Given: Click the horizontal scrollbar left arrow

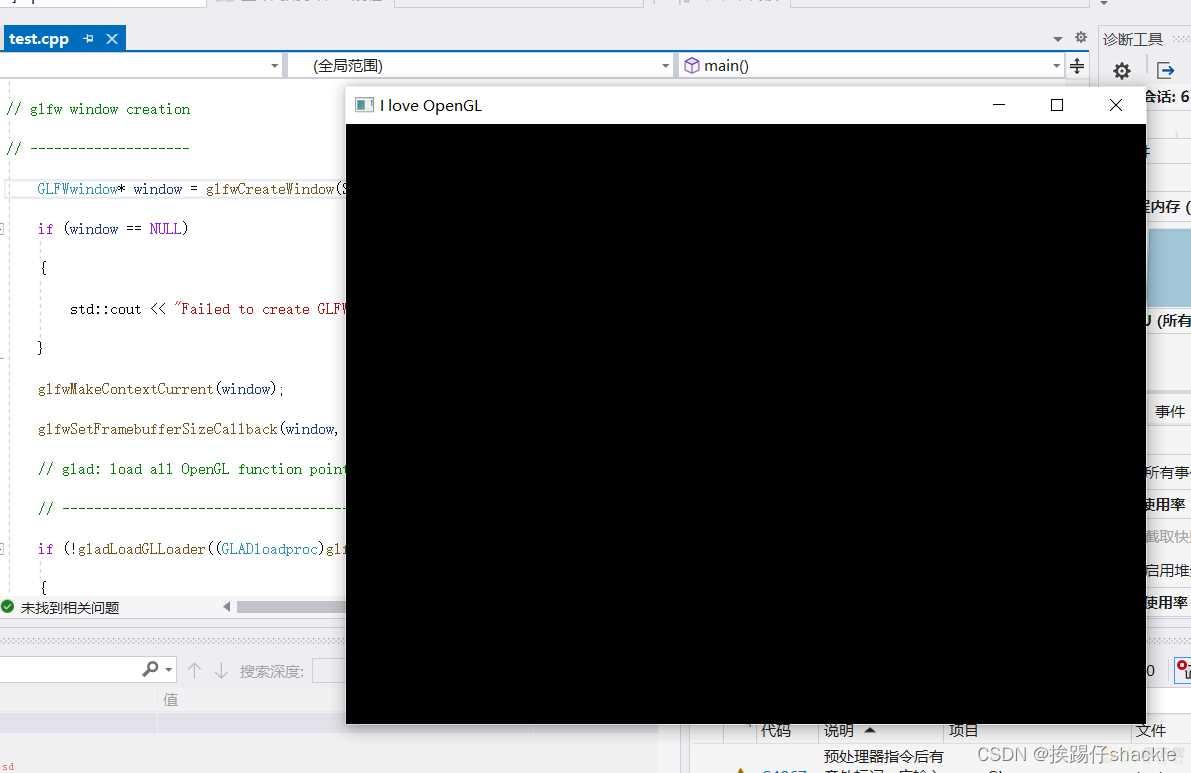Looking at the screenshot, I should click(x=226, y=607).
